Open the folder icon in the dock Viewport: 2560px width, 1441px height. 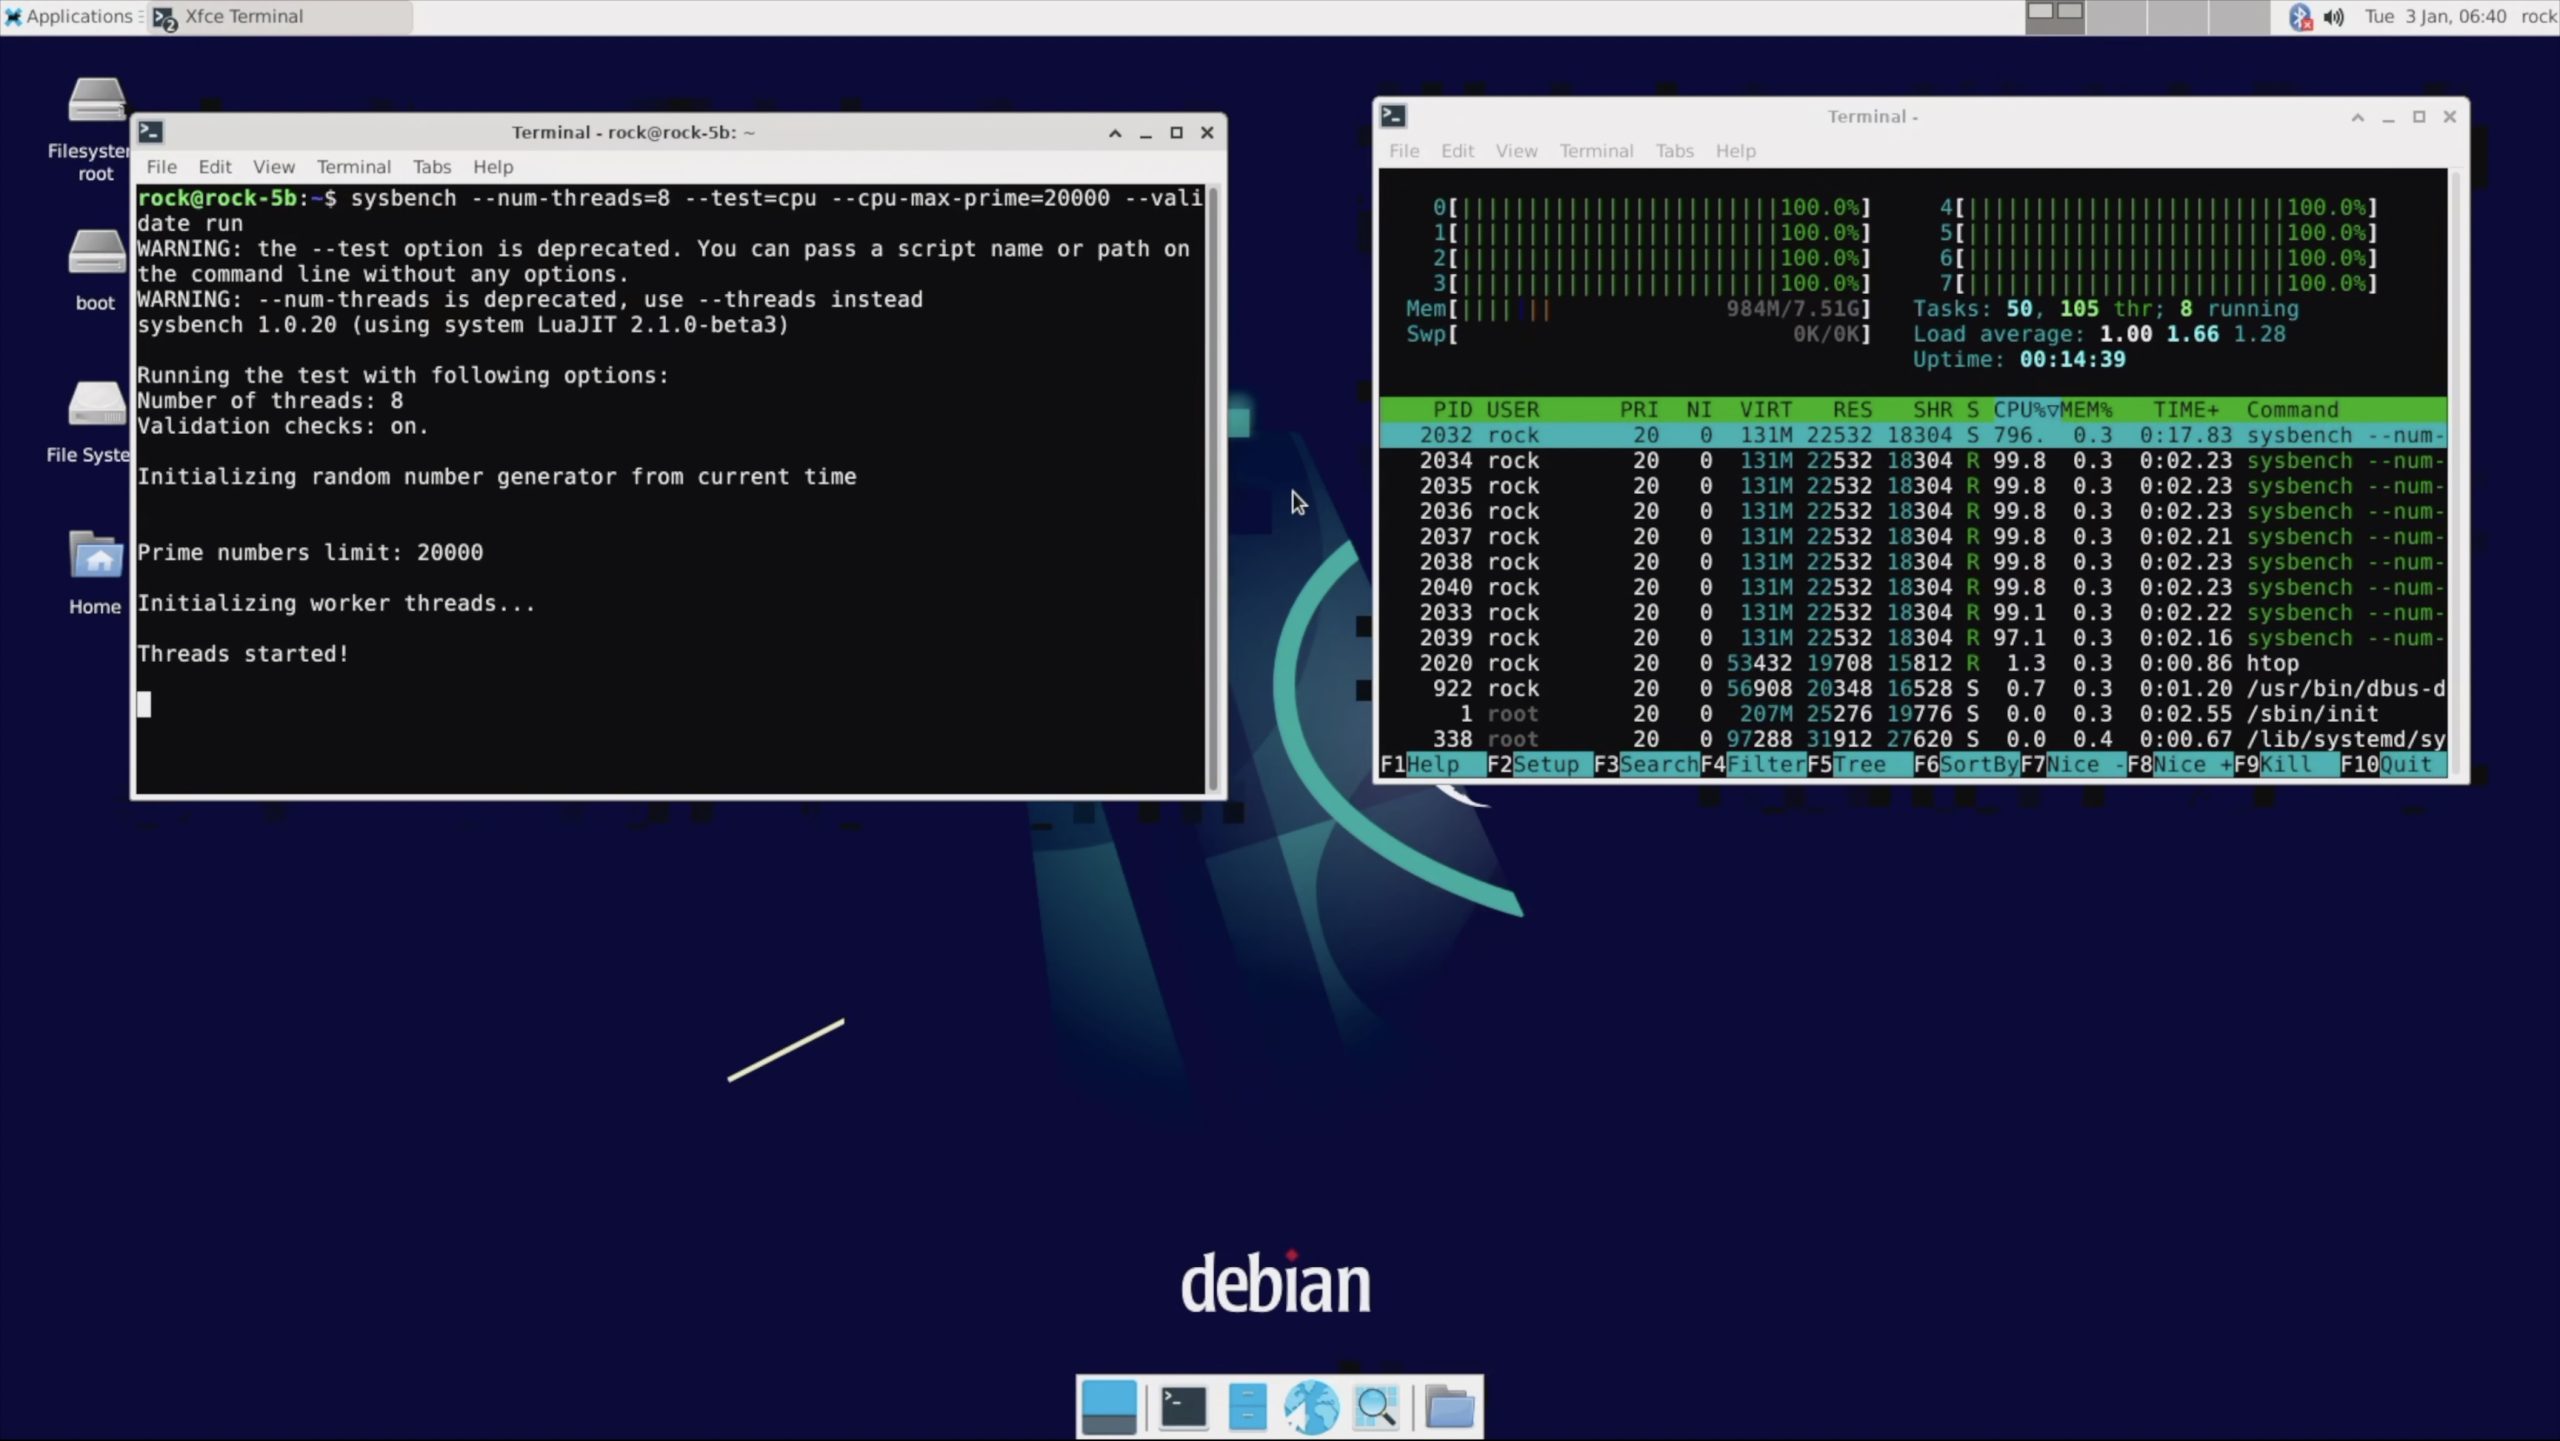click(x=1449, y=1407)
